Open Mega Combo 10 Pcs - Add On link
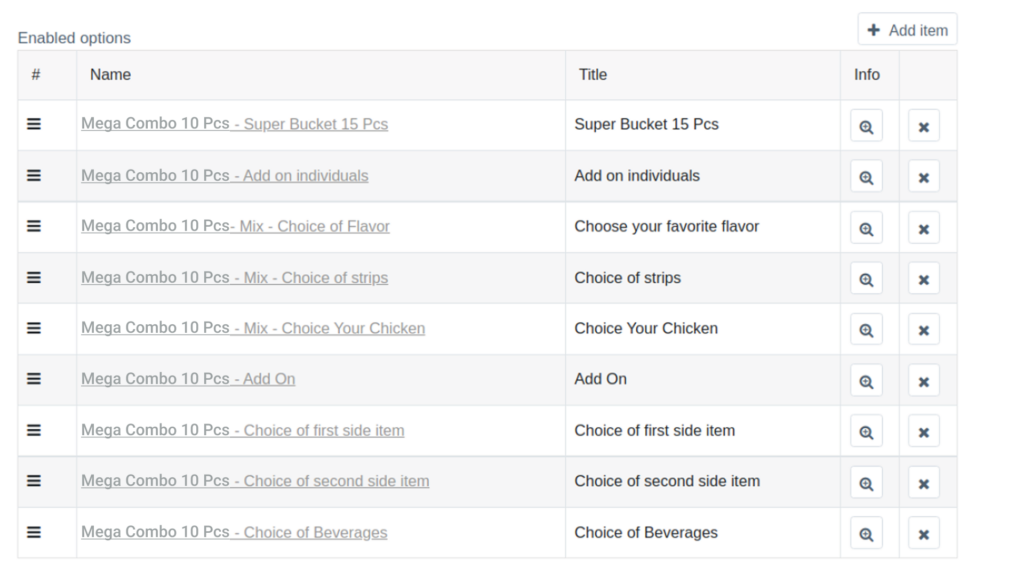 [188, 379]
